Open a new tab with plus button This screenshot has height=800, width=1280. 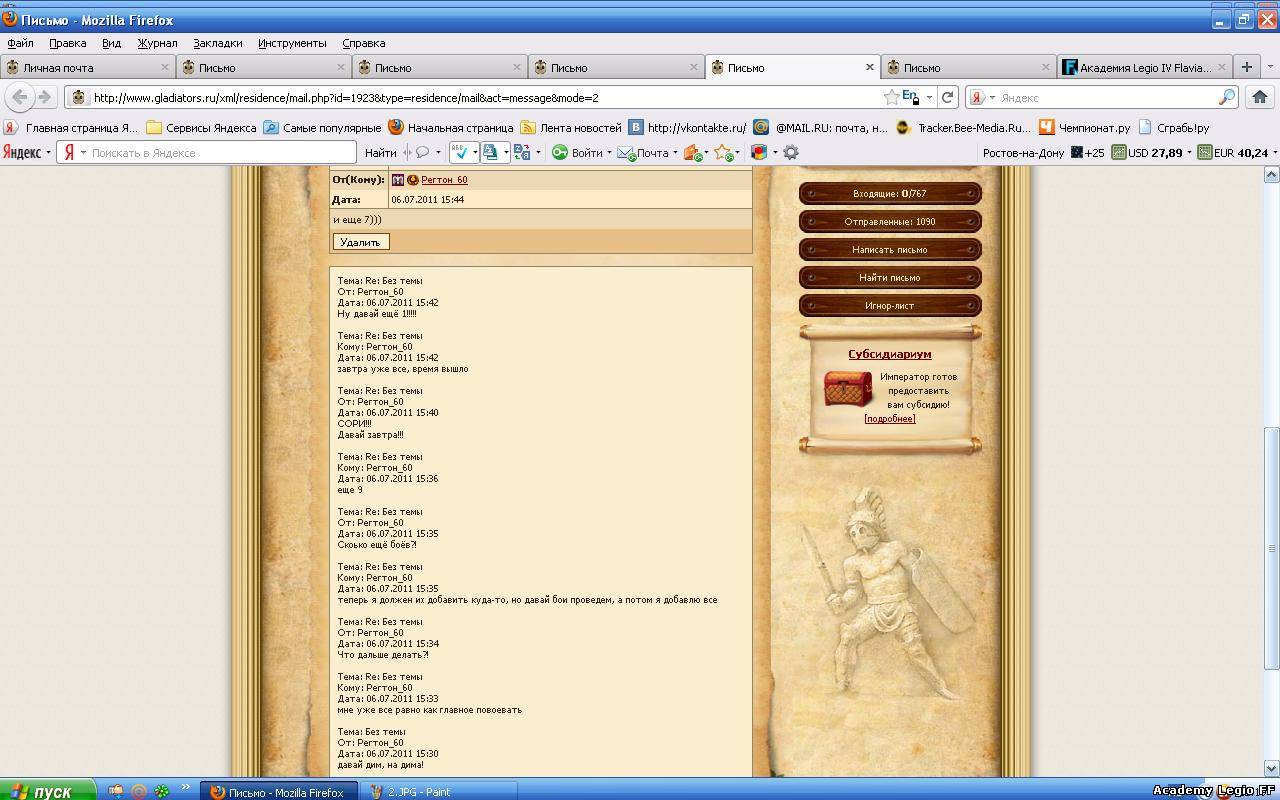(1246, 67)
